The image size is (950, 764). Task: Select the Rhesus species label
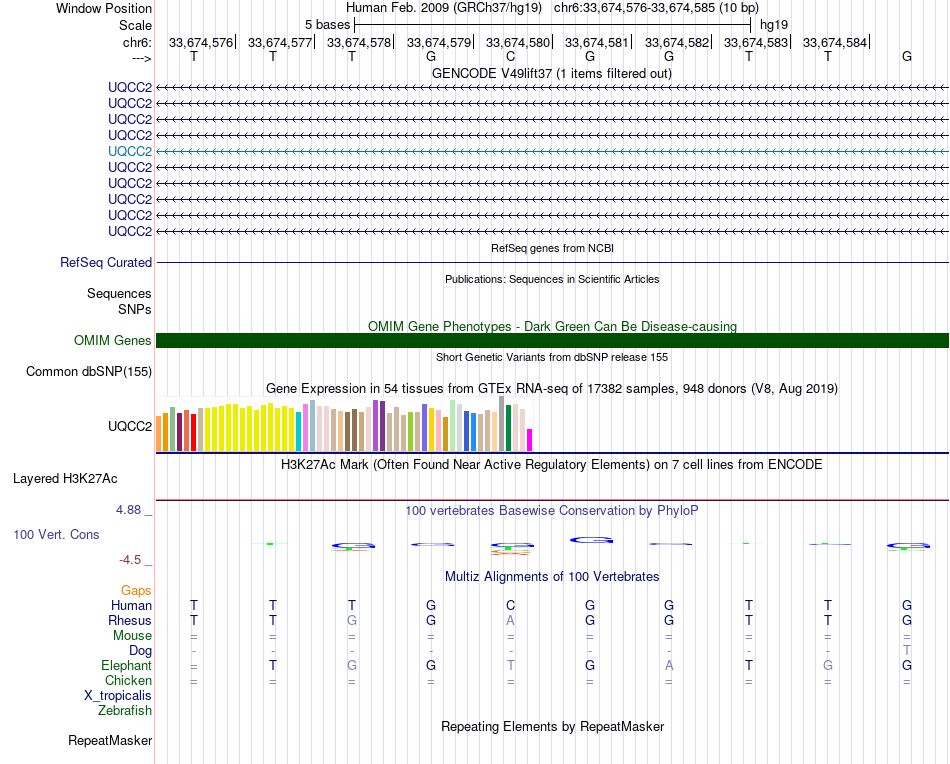pos(130,620)
